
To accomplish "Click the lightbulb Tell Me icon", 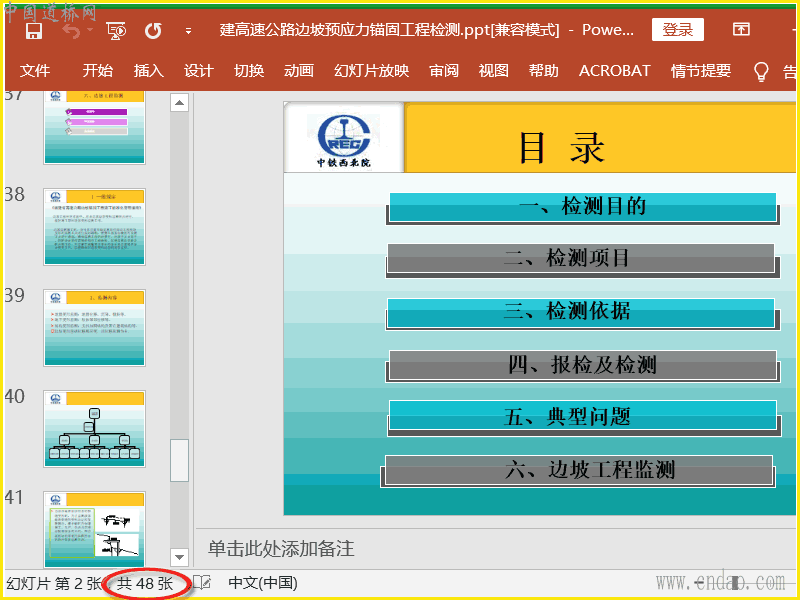I will click(761, 71).
